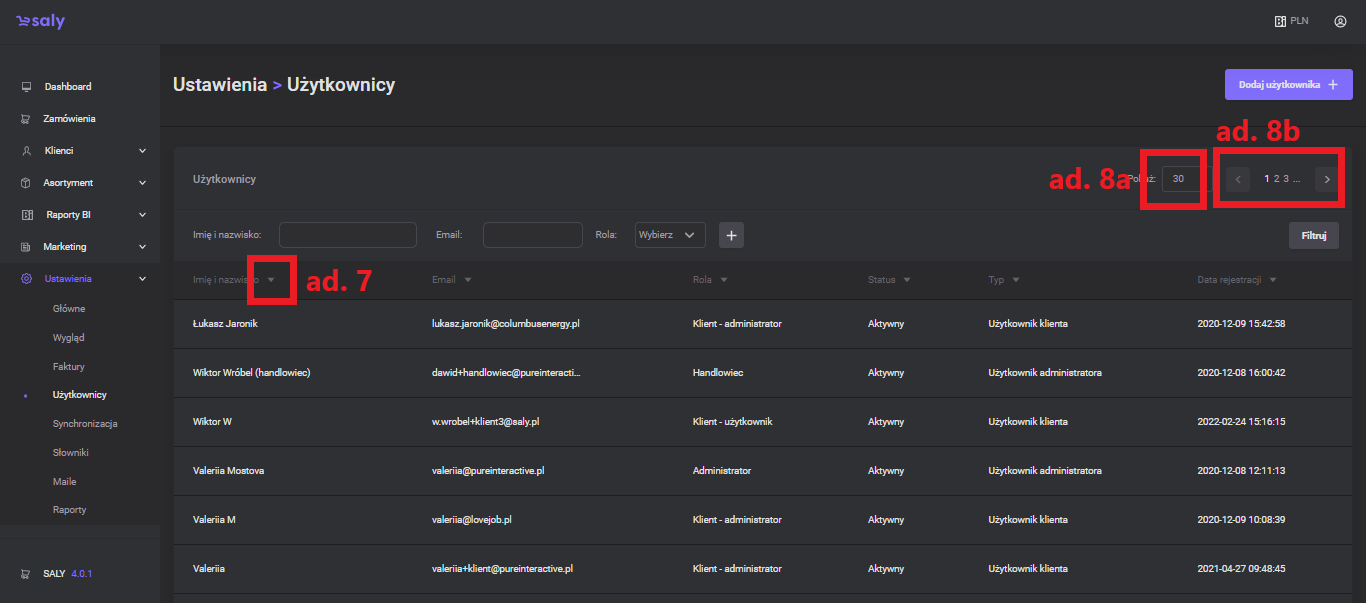Viewport: 1366px width, 603px height.
Task: Expand the Klienci sidebar section
Action: click(x=142, y=151)
